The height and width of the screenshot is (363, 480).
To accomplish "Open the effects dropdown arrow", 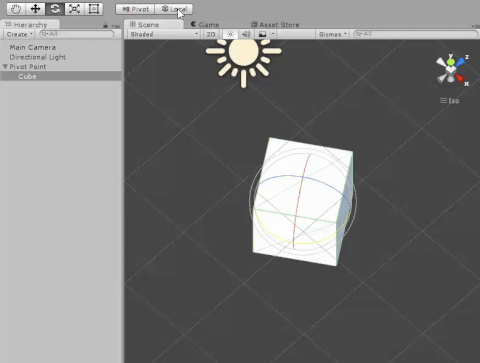I will click(273, 34).
